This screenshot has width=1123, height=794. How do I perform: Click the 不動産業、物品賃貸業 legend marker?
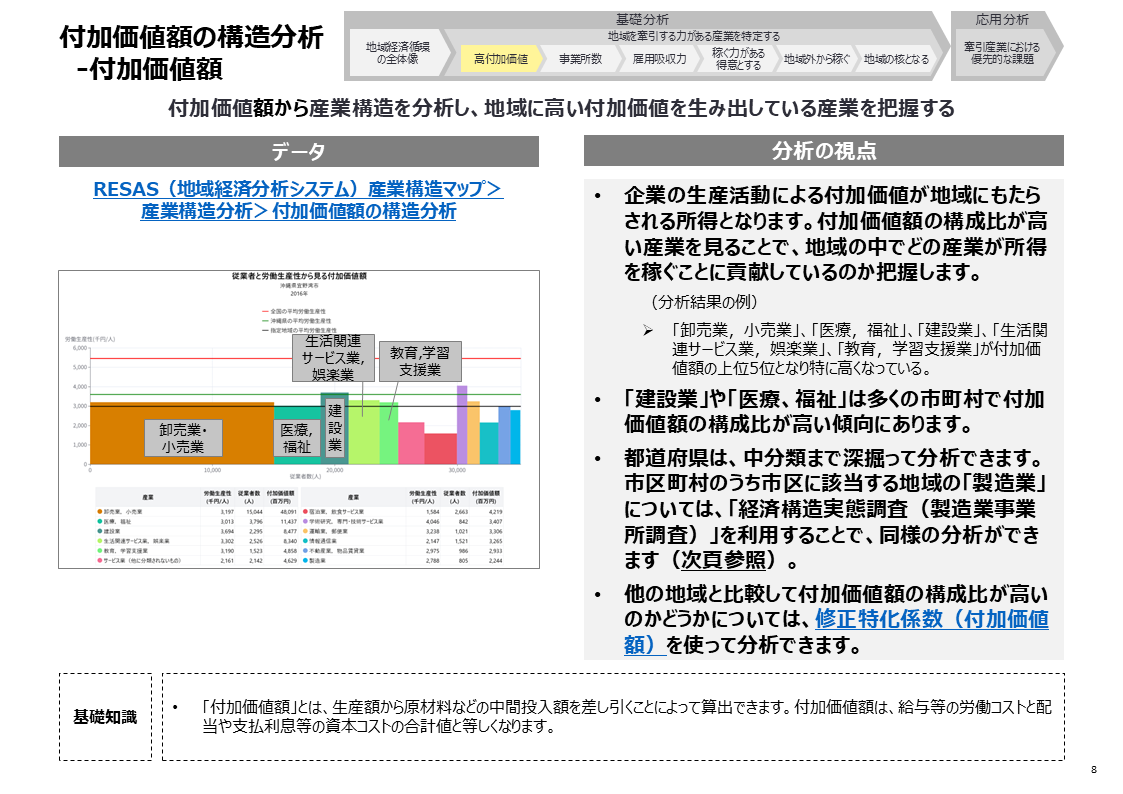pos(305,549)
